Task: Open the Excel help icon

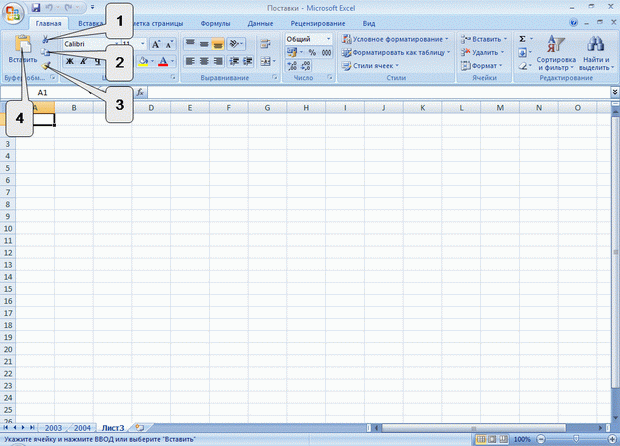Action: (x=573, y=23)
